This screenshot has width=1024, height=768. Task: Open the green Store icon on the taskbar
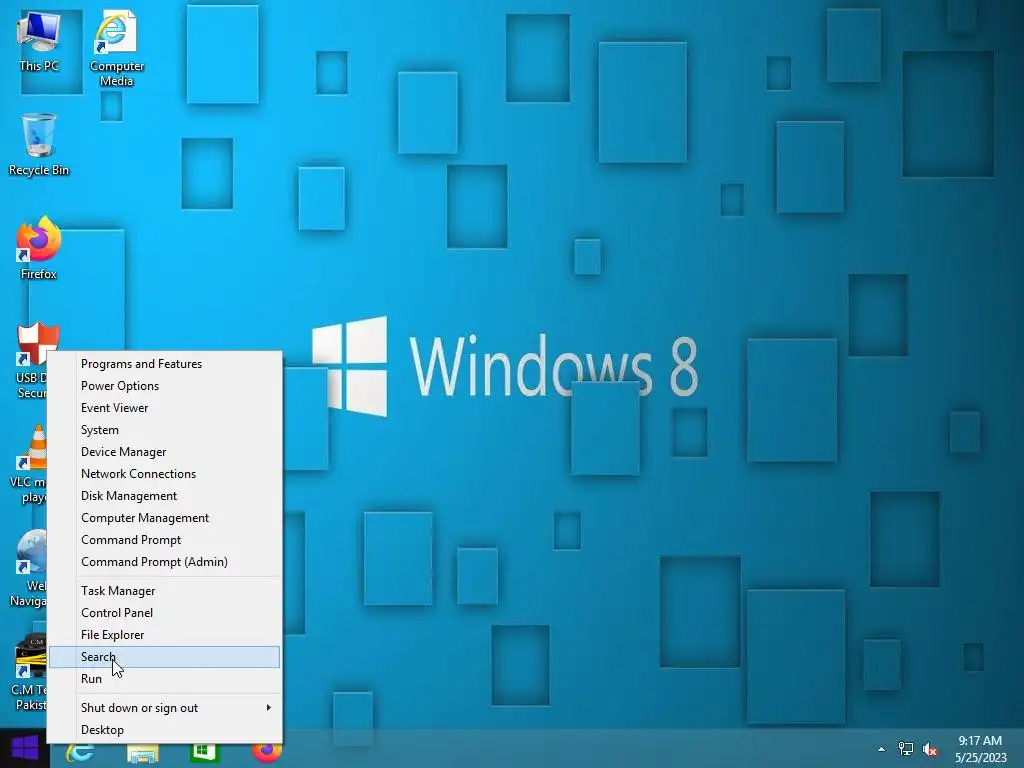tap(204, 752)
